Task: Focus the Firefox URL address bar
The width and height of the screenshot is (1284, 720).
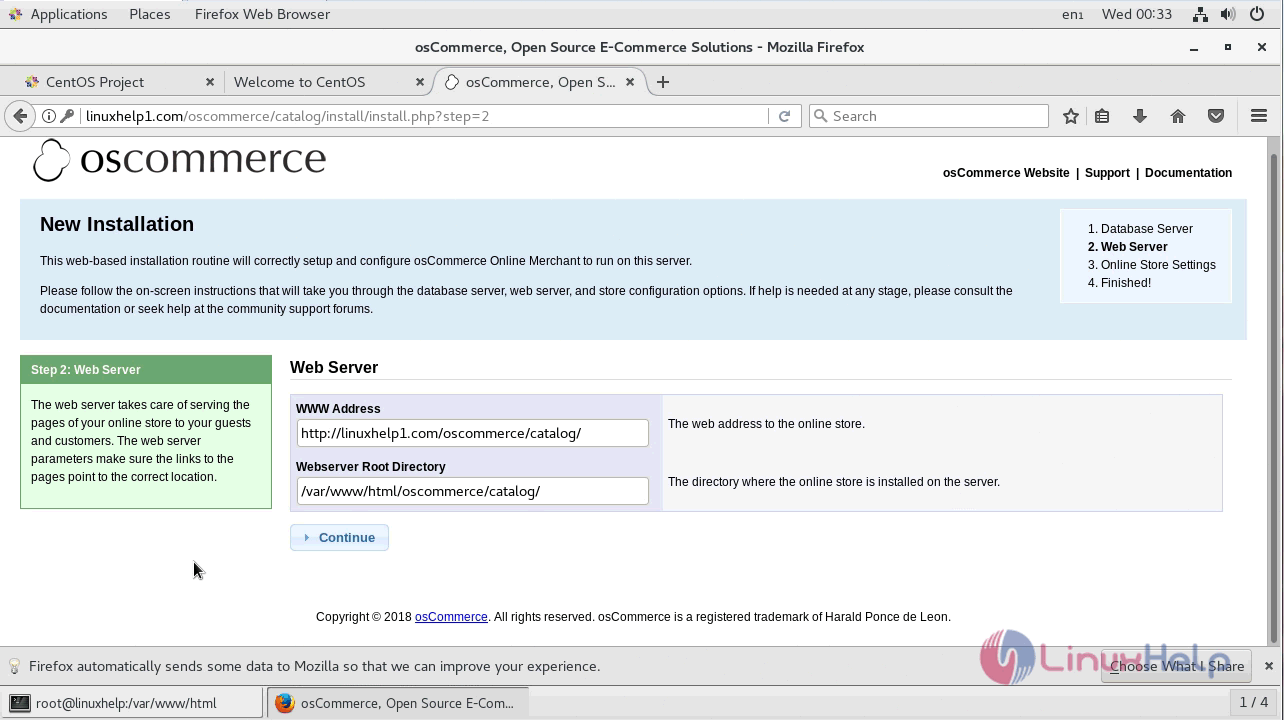Action: click(x=424, y=116)
